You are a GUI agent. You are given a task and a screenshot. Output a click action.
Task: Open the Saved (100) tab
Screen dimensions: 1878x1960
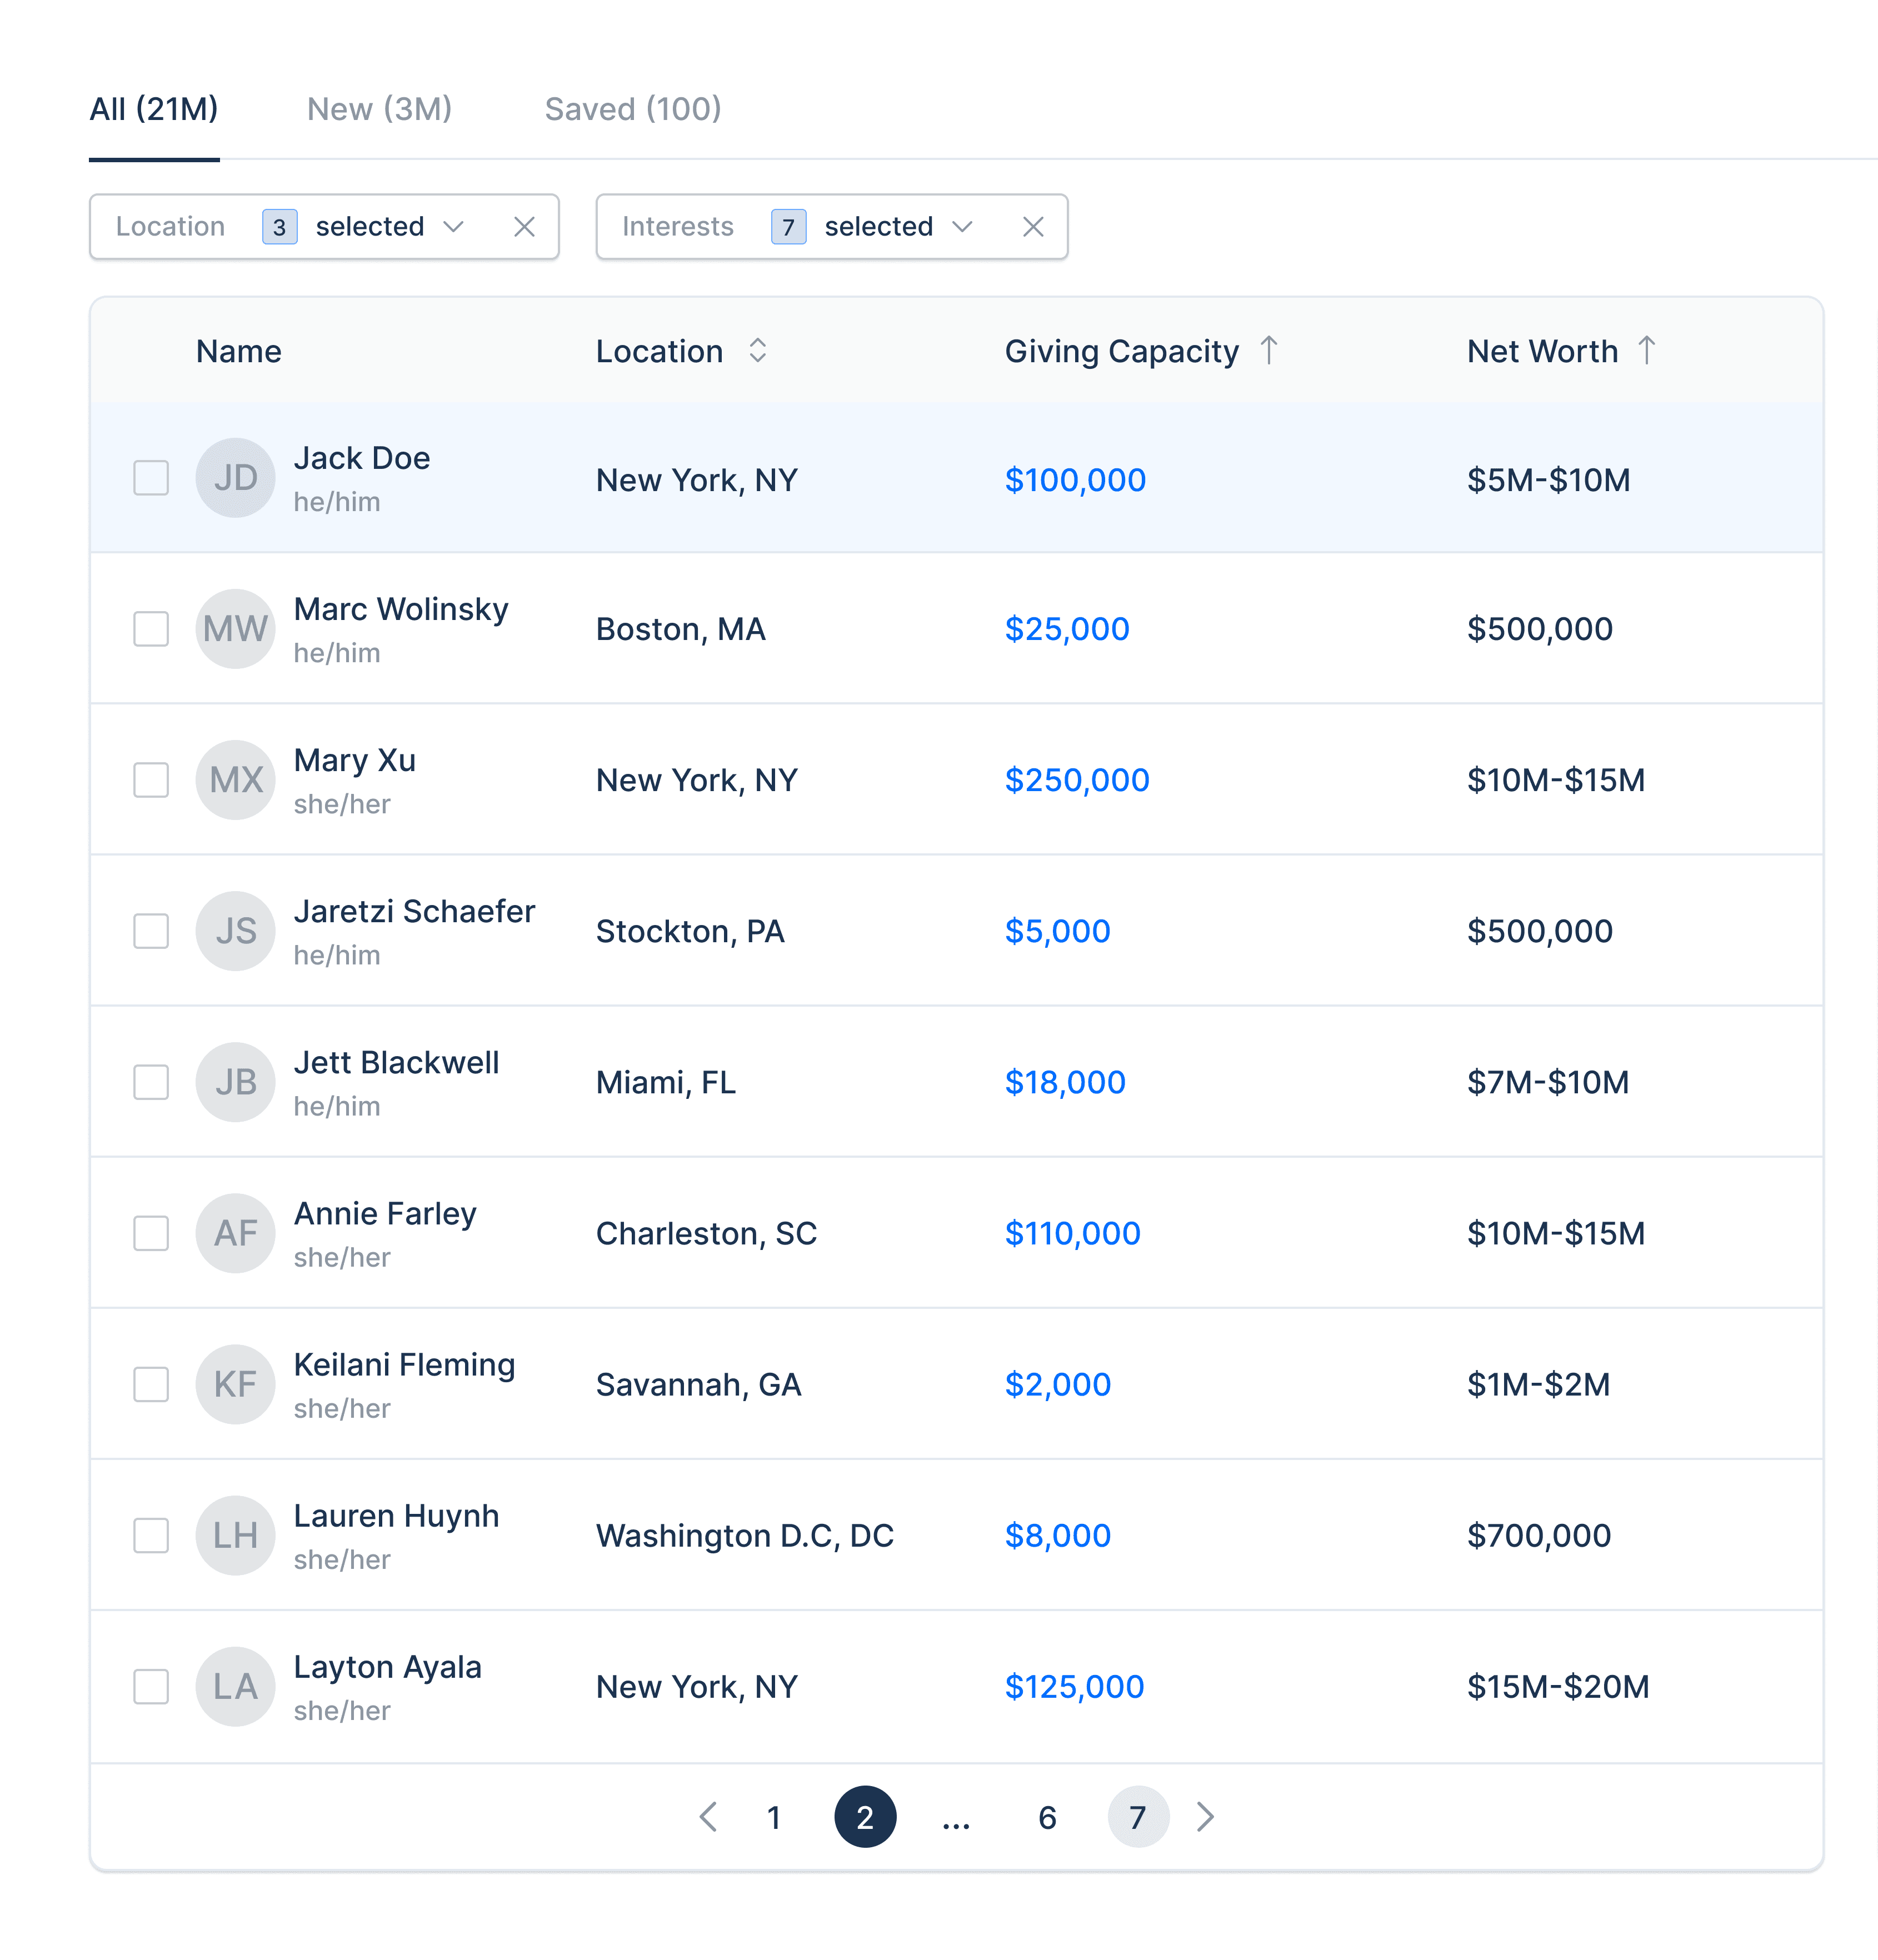632,109
